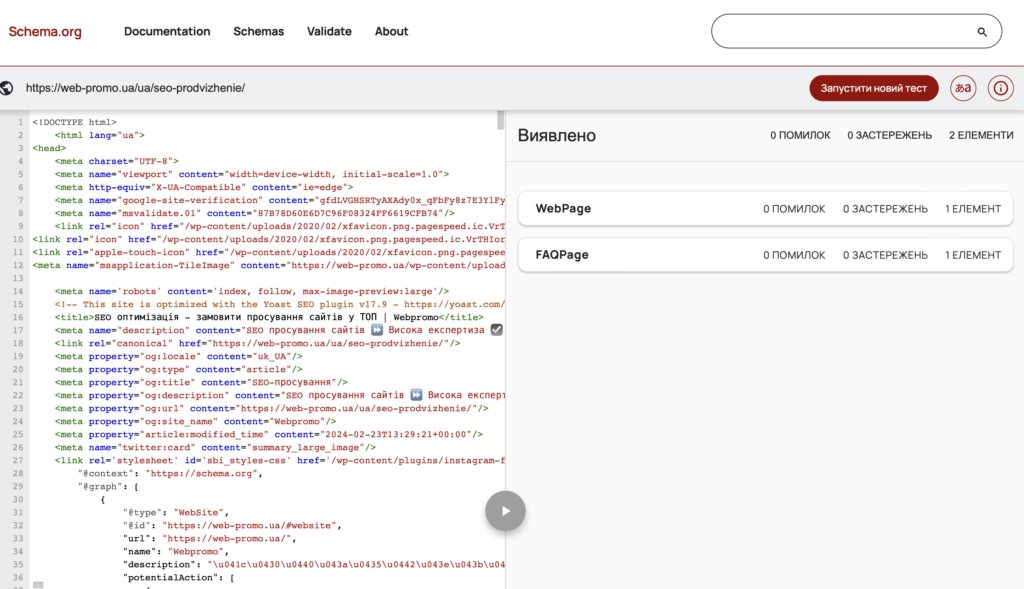
Task: Go to the Schemas page
Action: click(259, 31)
